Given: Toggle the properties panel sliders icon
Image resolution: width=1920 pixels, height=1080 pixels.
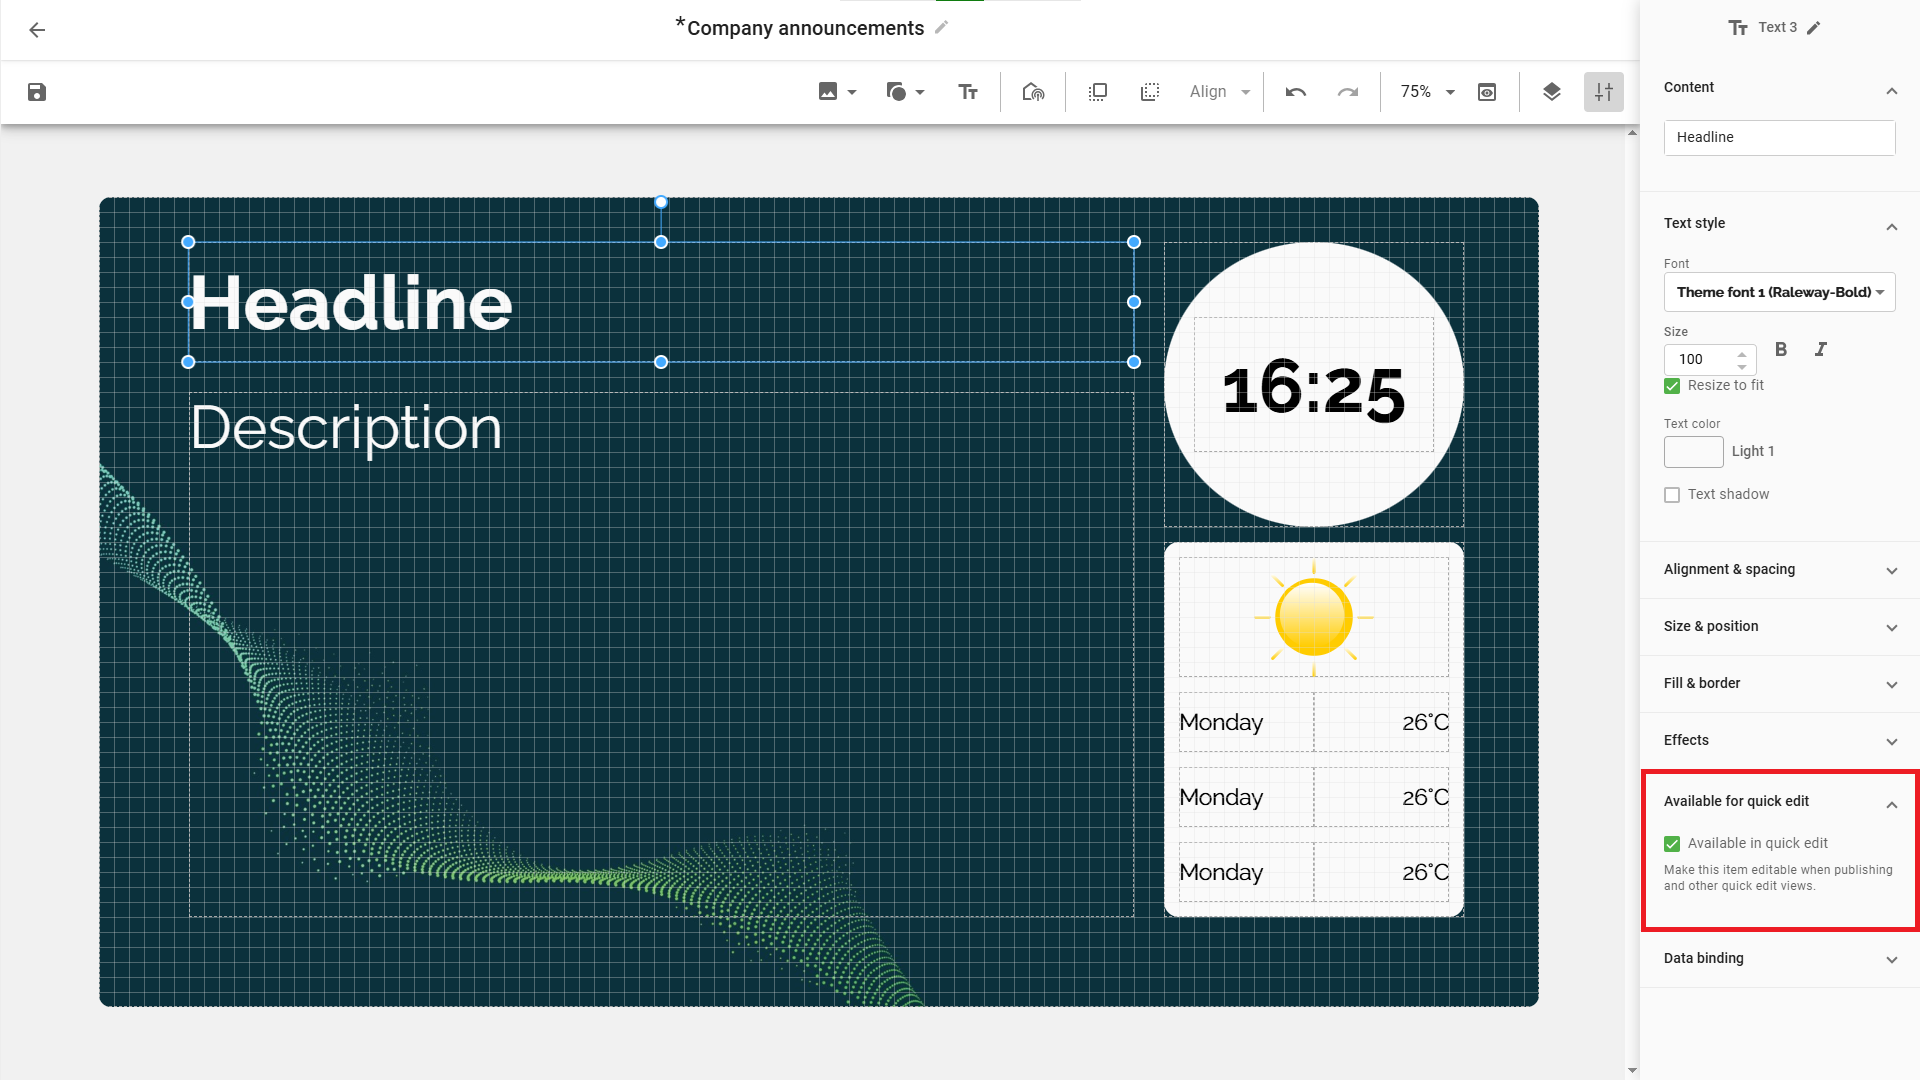Looking at the screenshot, I should coord(1603,92).
